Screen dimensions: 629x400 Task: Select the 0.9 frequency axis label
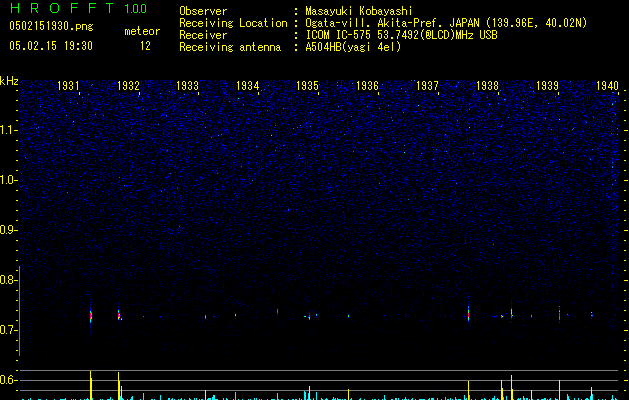[x=9, y=230]
